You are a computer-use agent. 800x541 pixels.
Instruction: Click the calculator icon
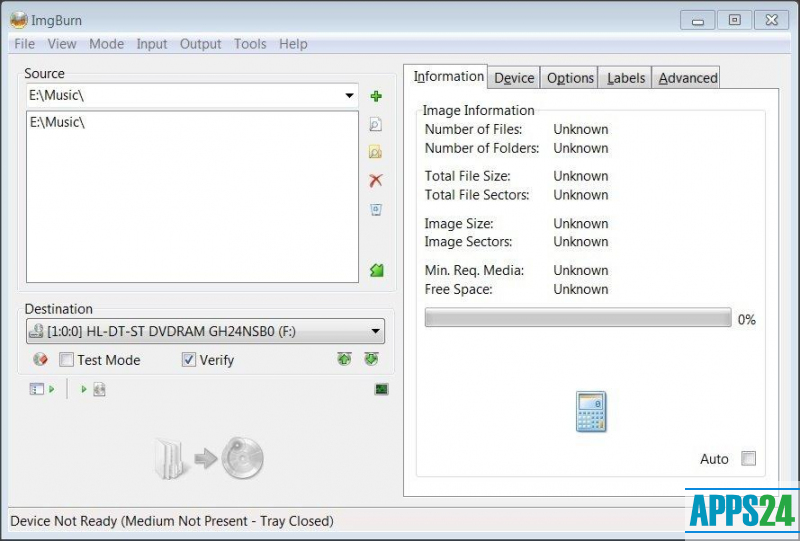coord(591,411)
